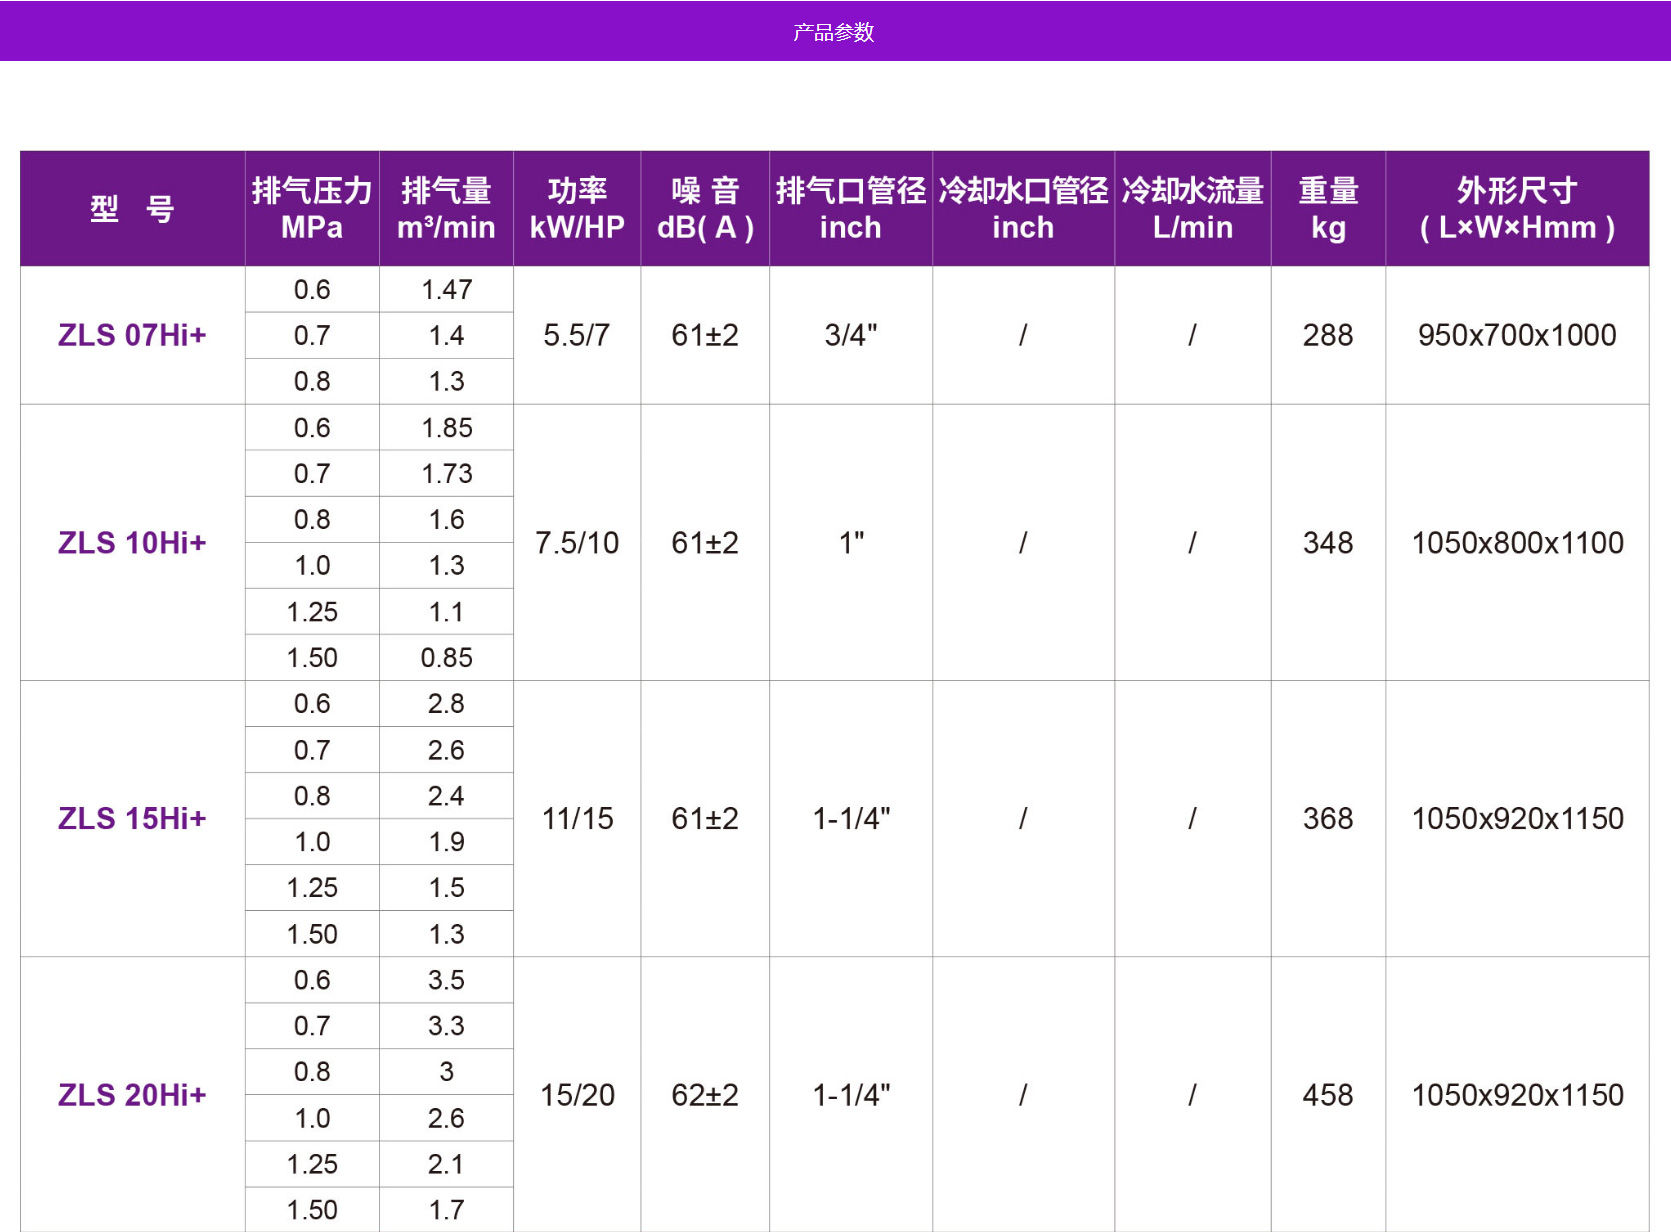Click the 2.8 air flow value
Screen dimensions: 1671x1232
click(446, 704)
